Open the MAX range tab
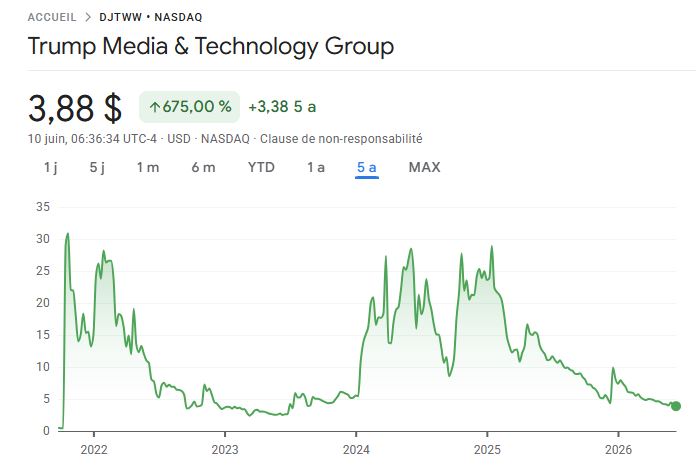Image resolution: width=696 pixels, height=475 pixels. [x=425, y=167]
